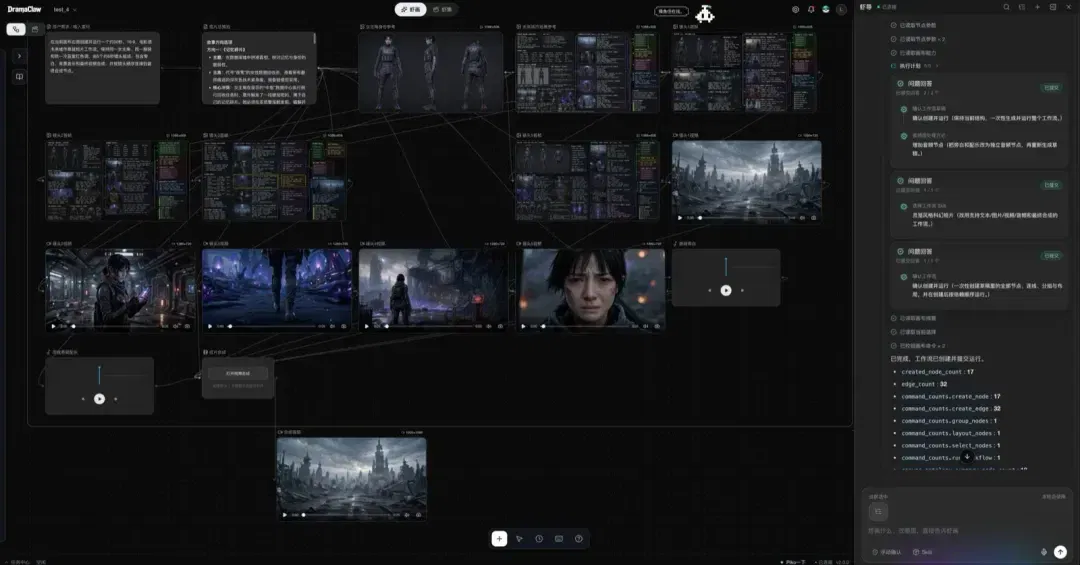Viewport: 1080px width, 565px height.
Task: Start a new chat with the plus icon
Action: pos(1037,7)
